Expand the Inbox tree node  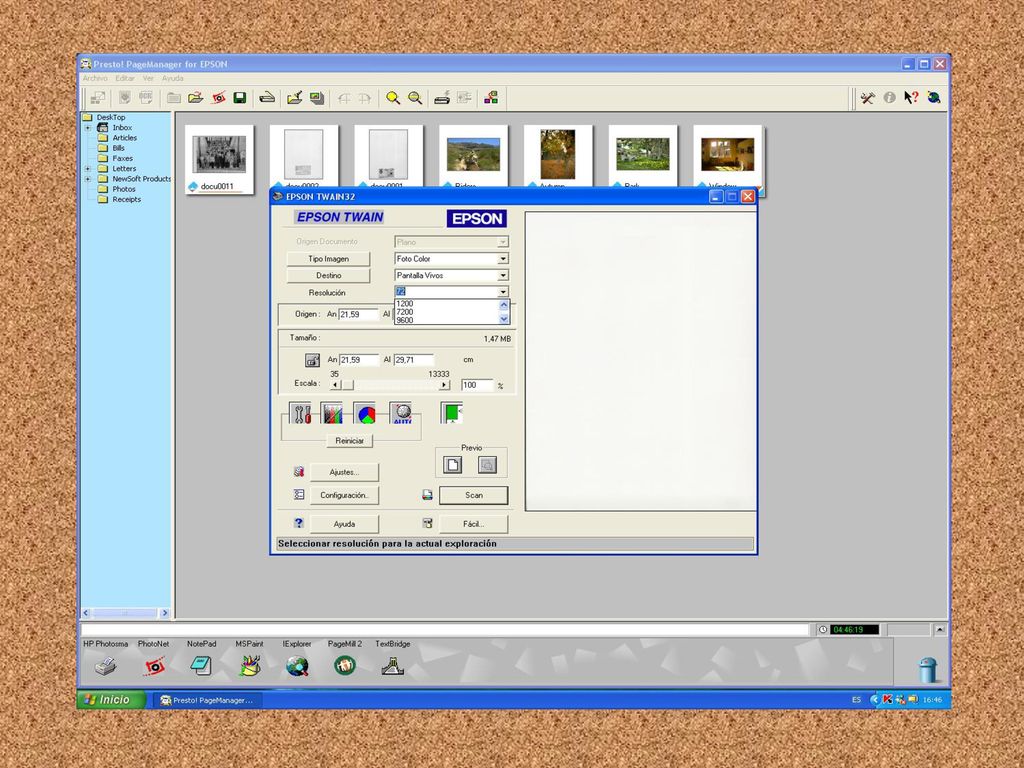tap(88, 128)
